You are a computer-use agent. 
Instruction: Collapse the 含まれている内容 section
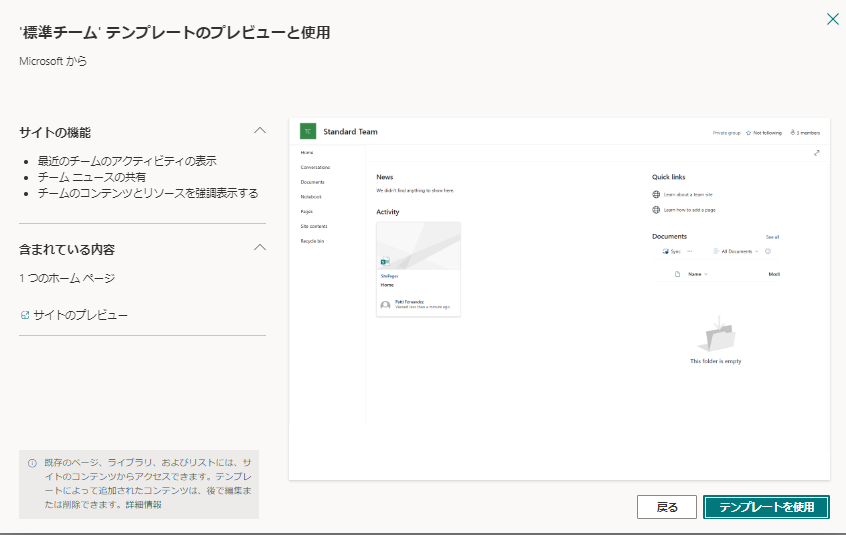pyautogui.click(x=260, y=247)
